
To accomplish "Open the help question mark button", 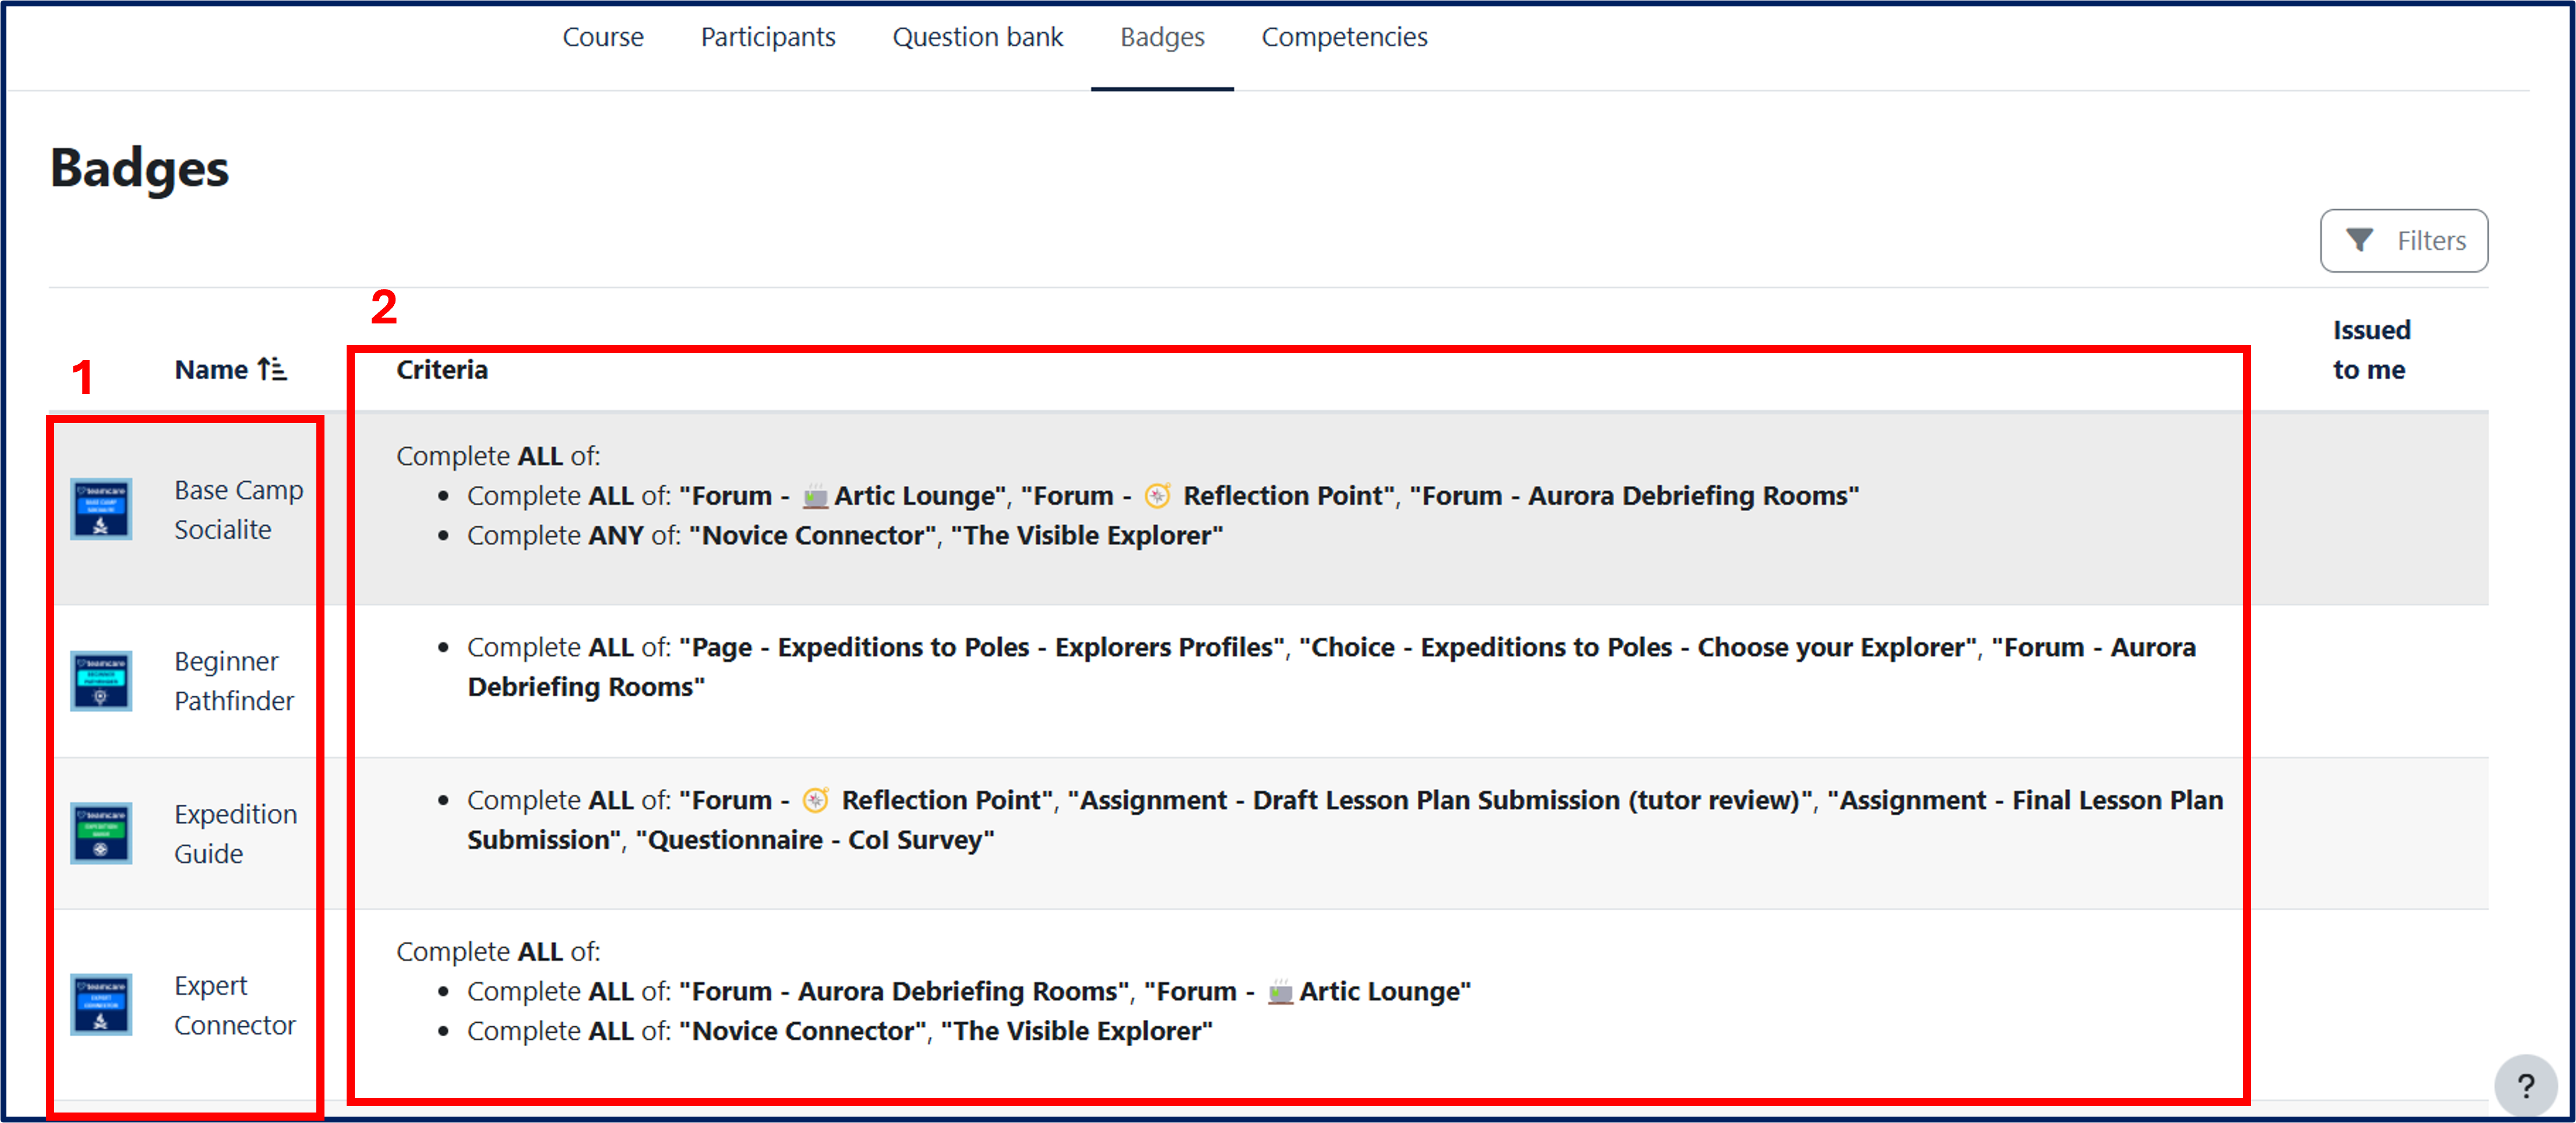I will pyautogui.click(x=2525, y=1085).
